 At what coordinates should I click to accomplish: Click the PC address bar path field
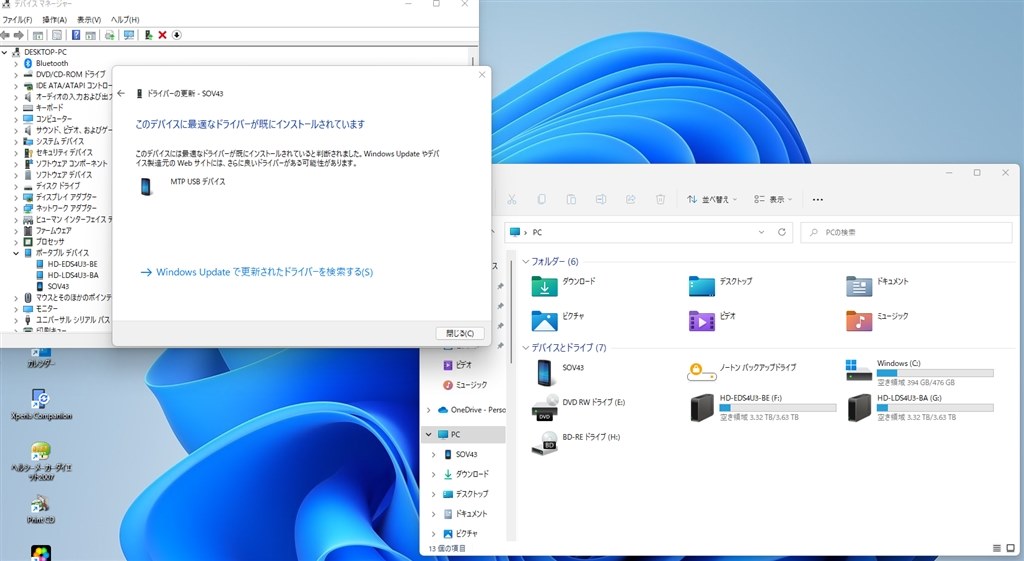click(x=648, y=232)
